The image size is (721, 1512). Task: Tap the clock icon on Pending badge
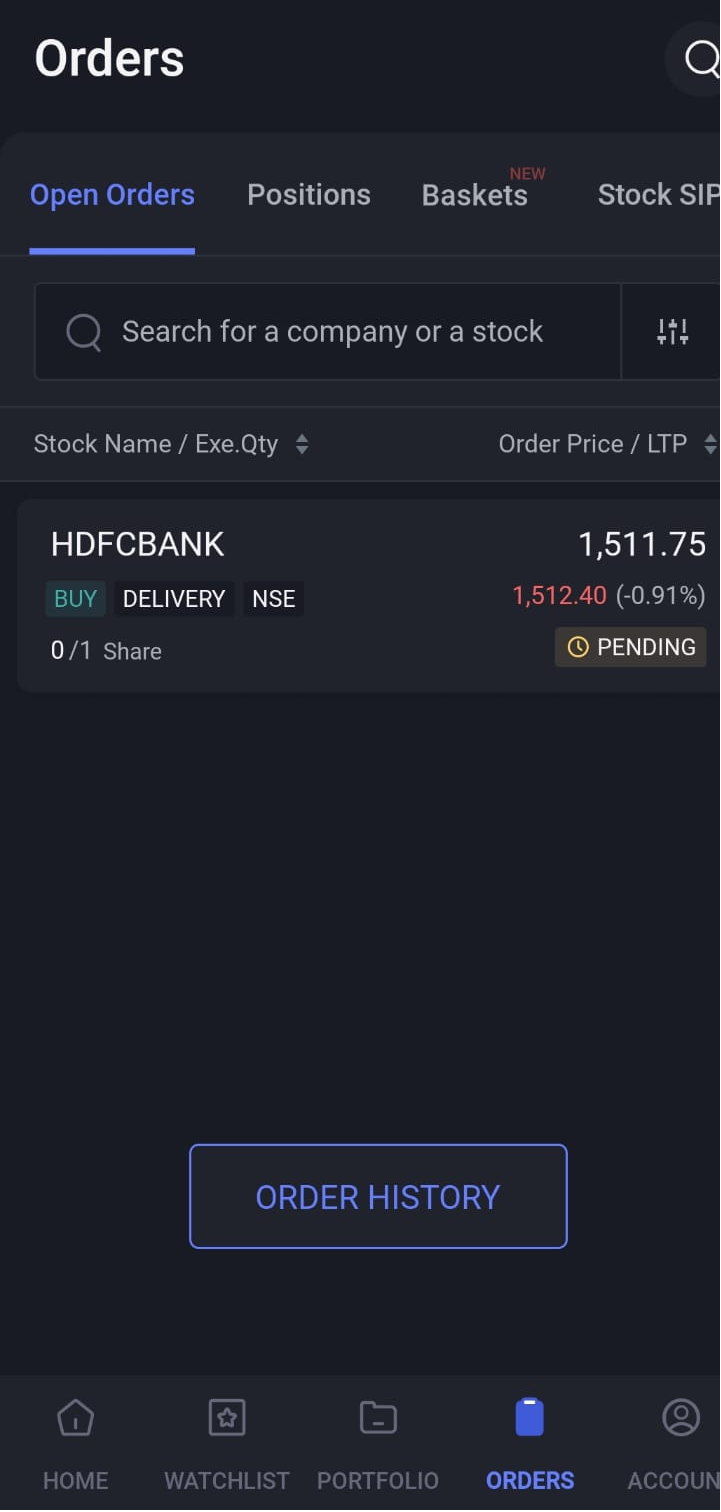click(578, 647)
